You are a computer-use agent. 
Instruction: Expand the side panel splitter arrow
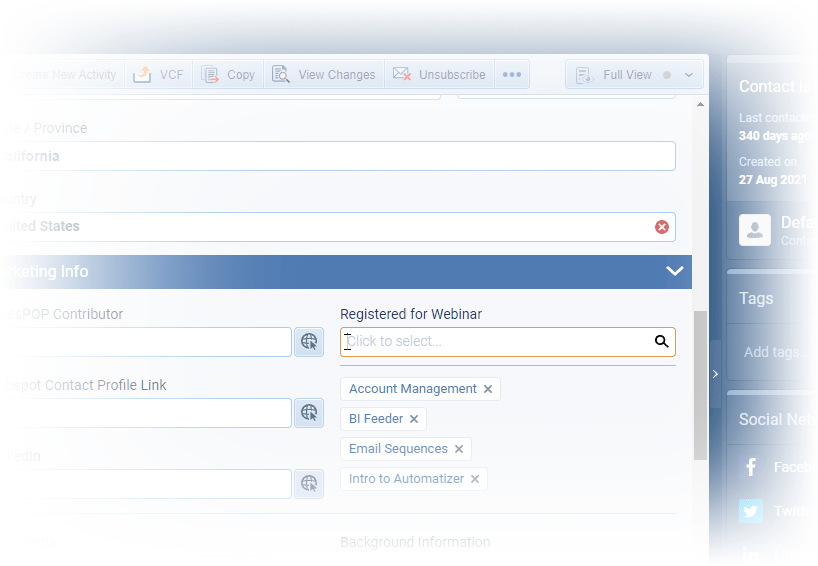(715, 374)
